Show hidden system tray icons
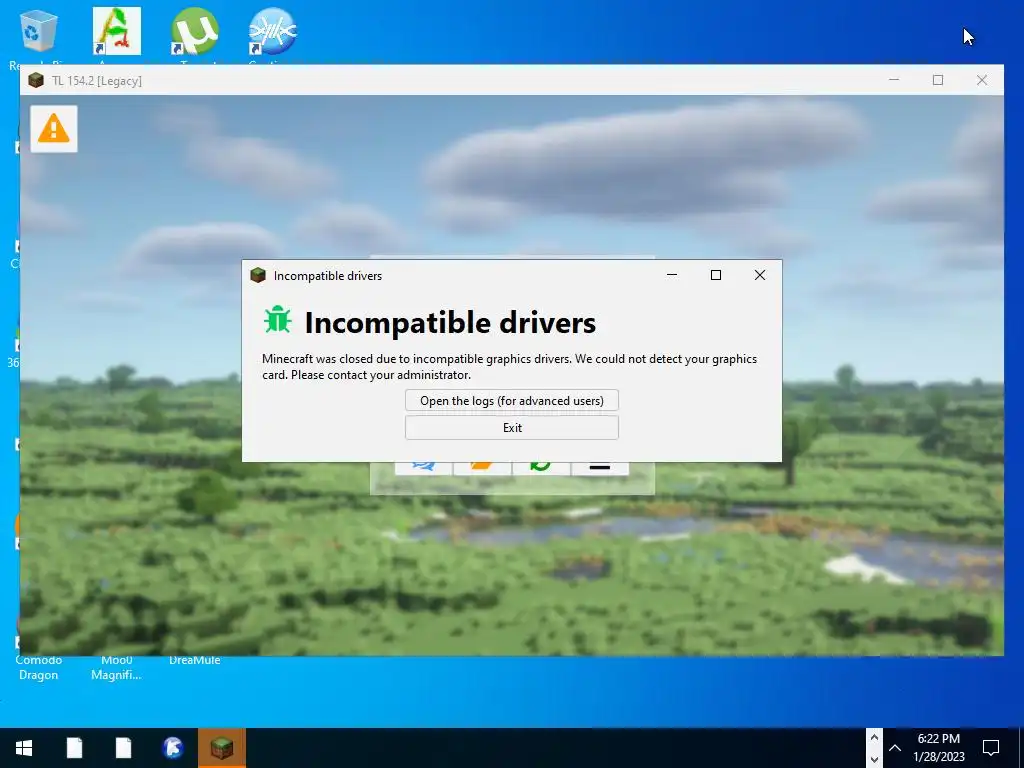The width and height of the screenshot is (1024, 768). (895, 748)
